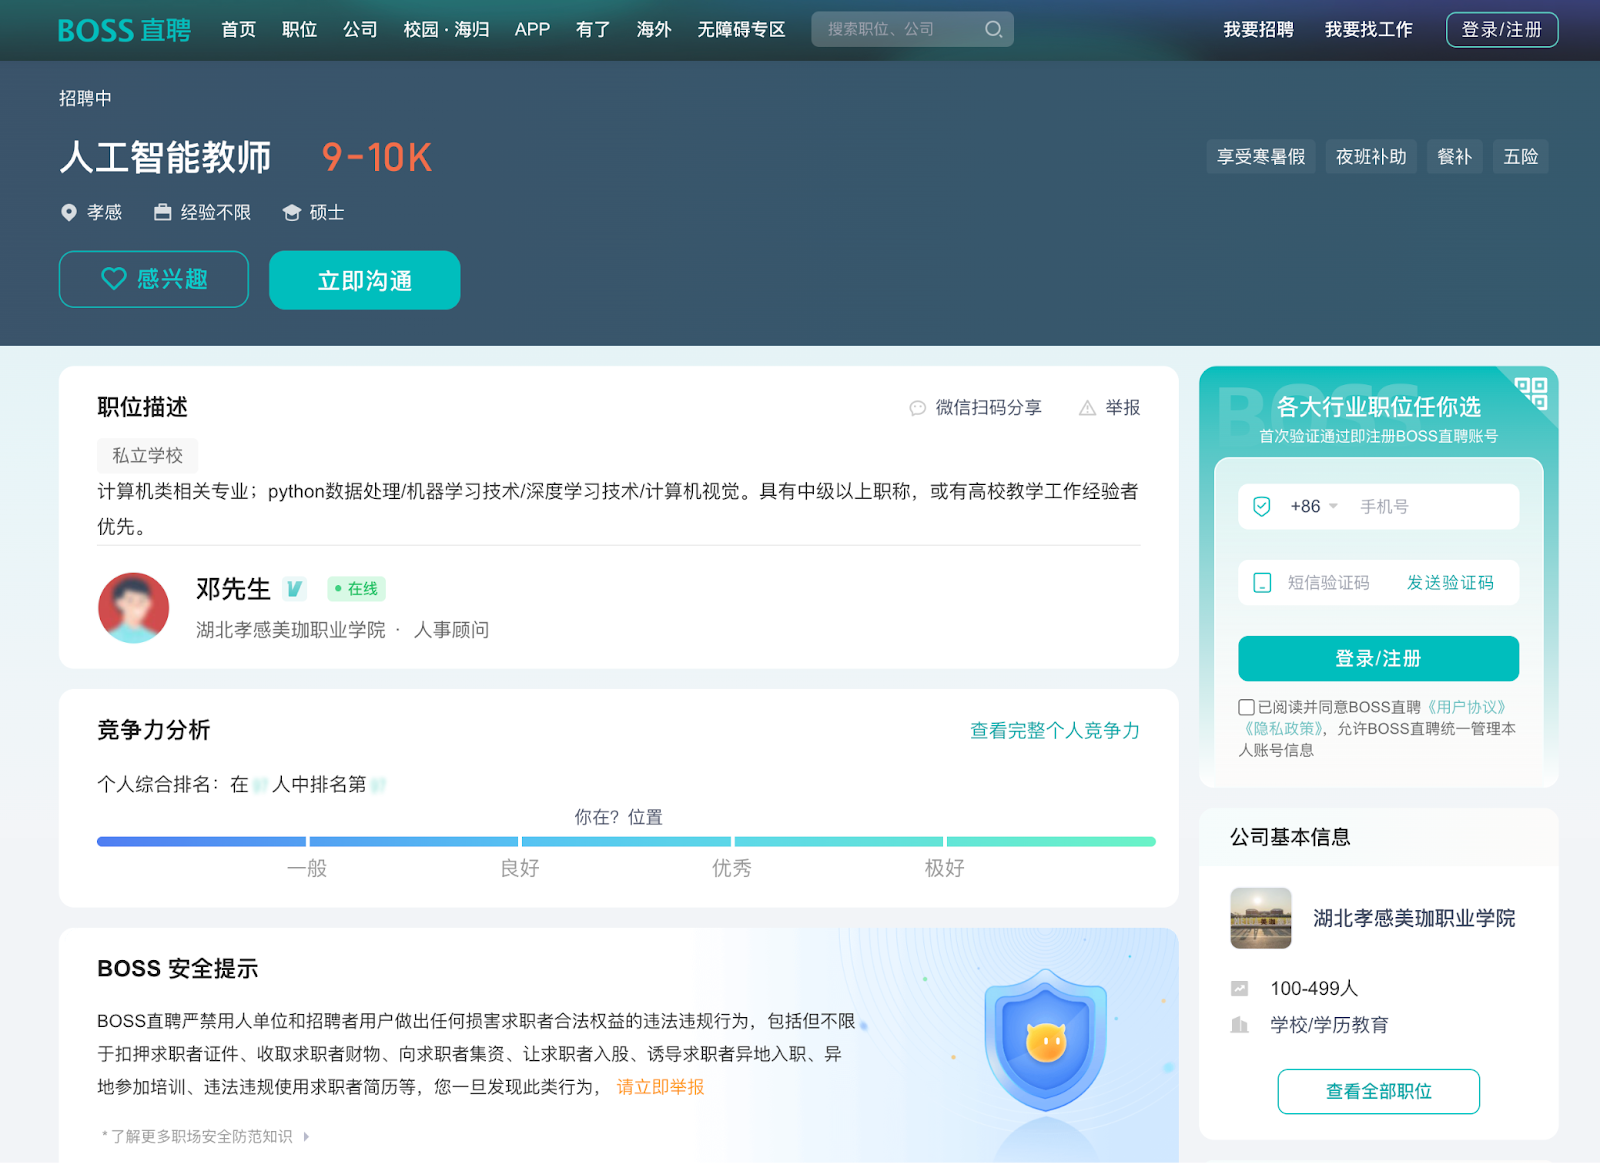1600x1163 pixels.
Task: Focus the 短信验证码 input field
Action: coord(1328,582)
